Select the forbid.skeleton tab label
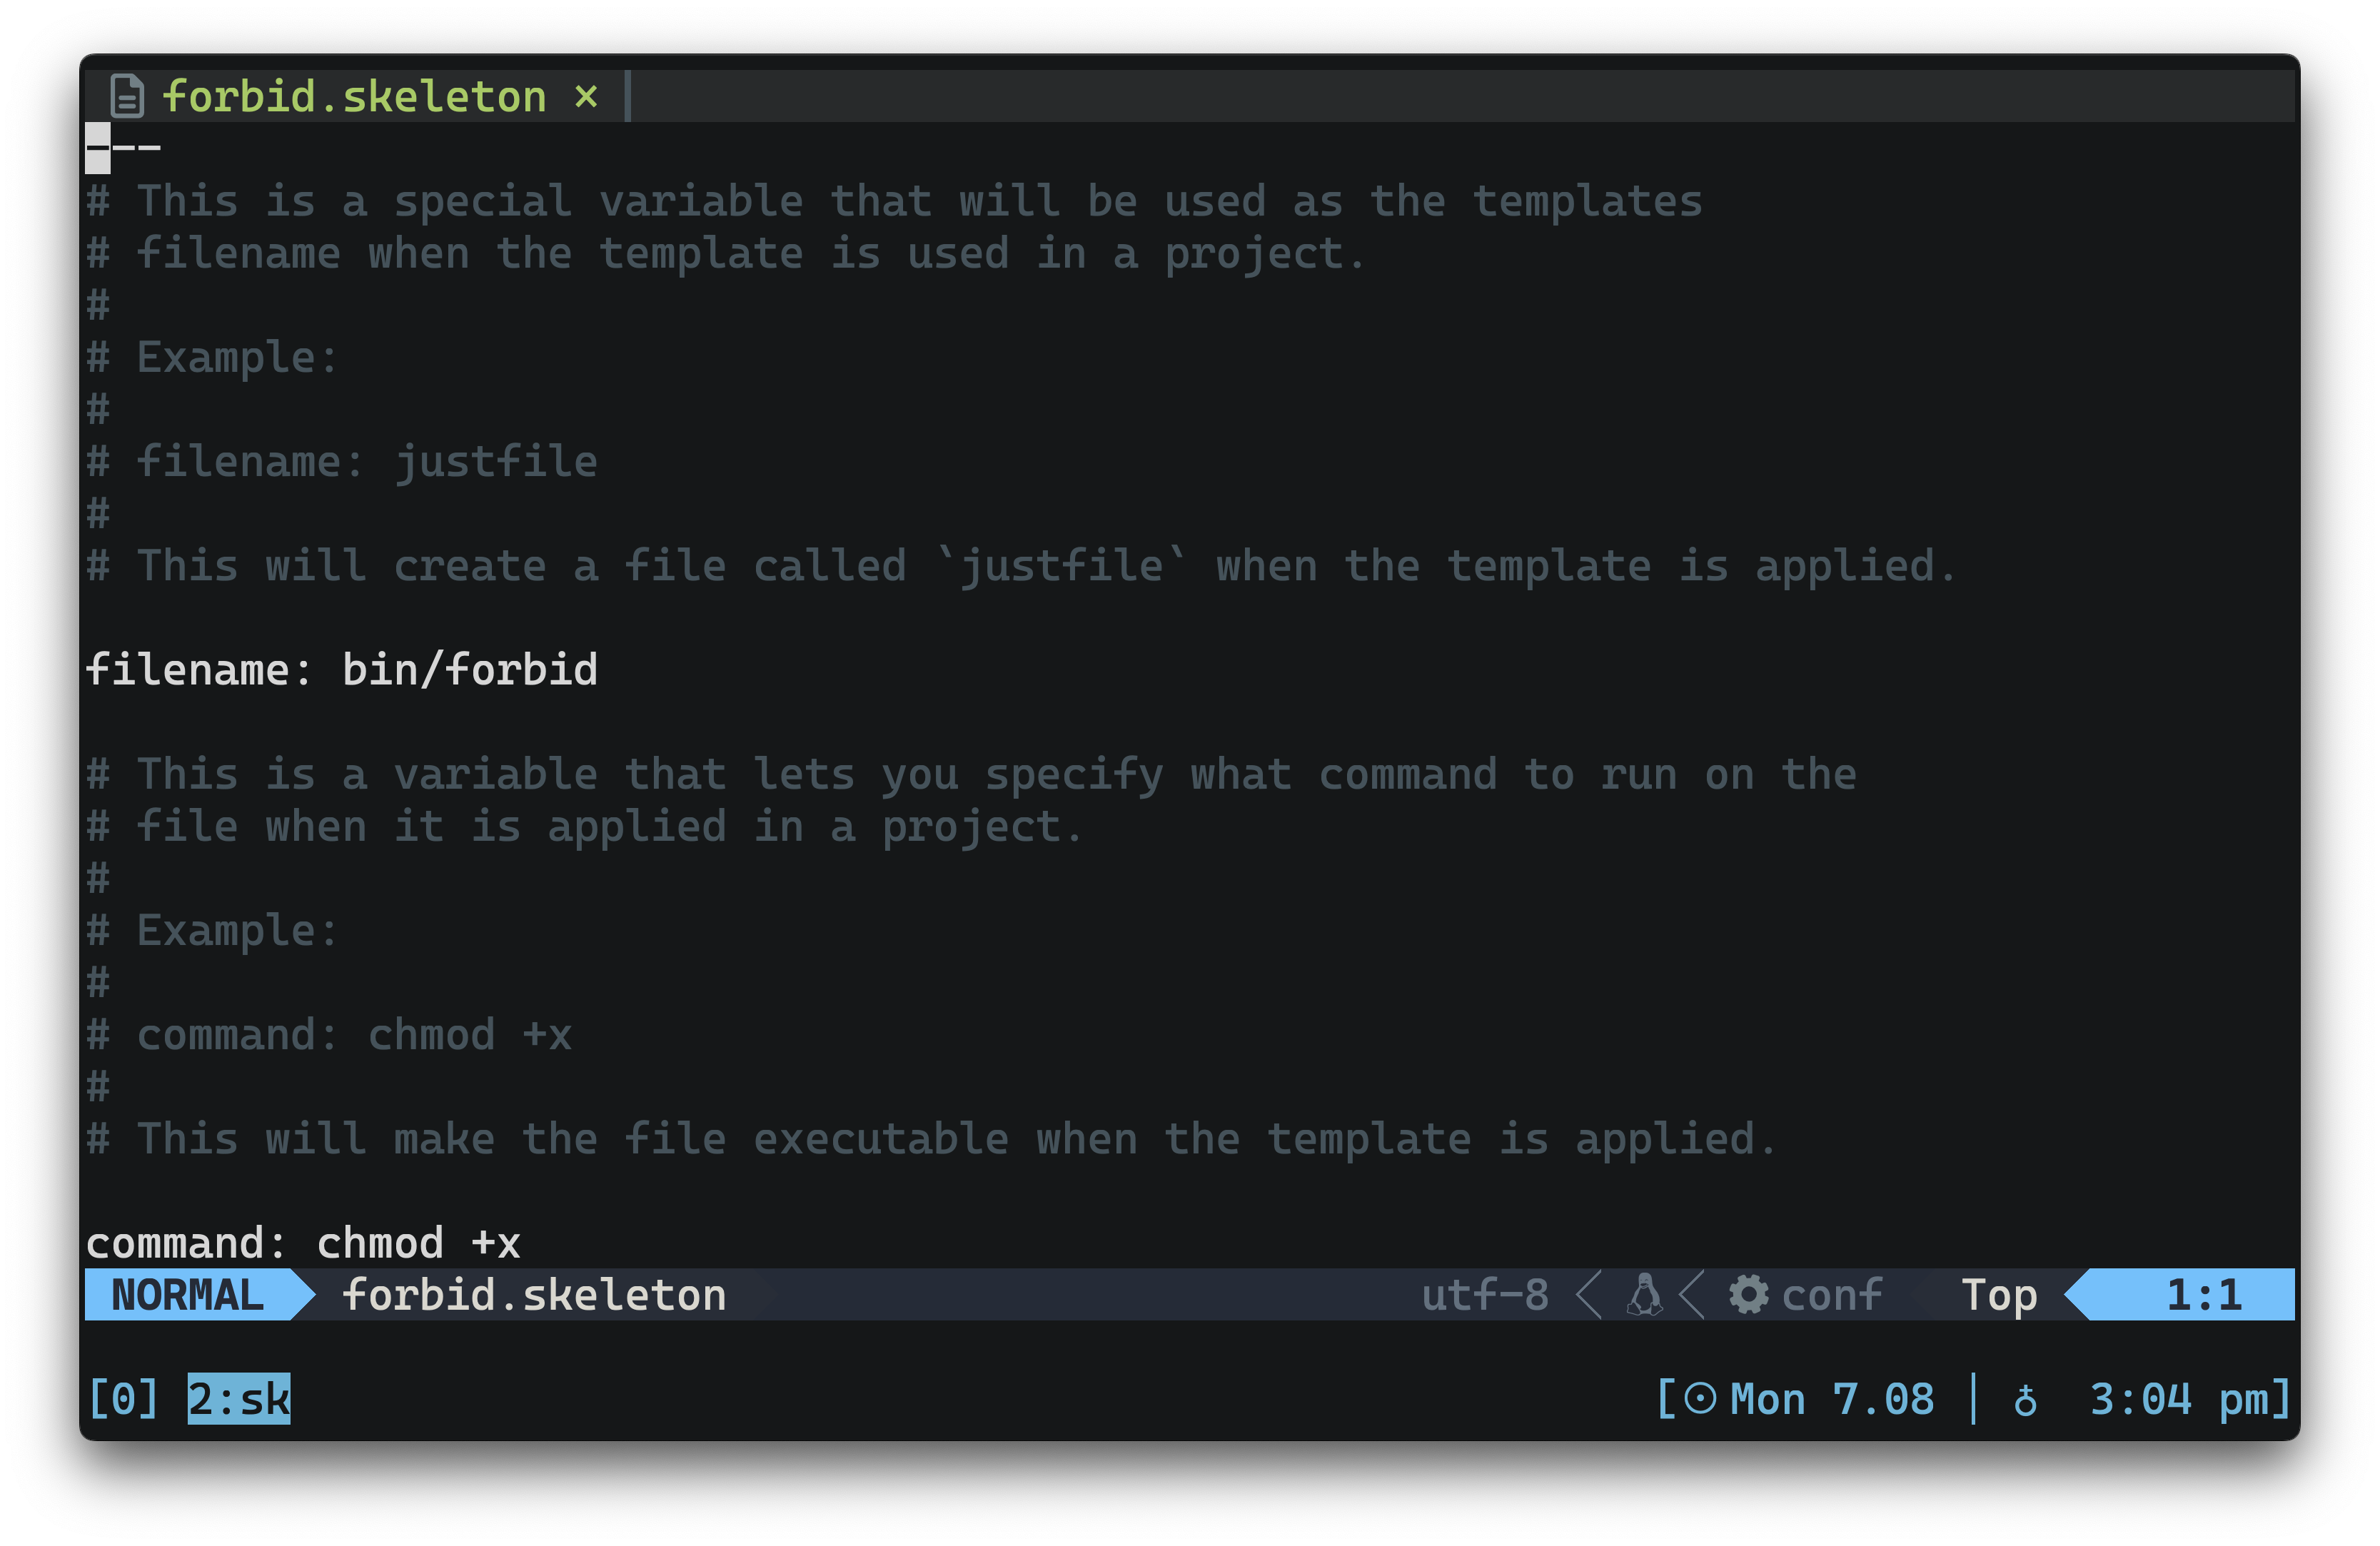This screenshot has height=1546, width=2380. point(354,97)
